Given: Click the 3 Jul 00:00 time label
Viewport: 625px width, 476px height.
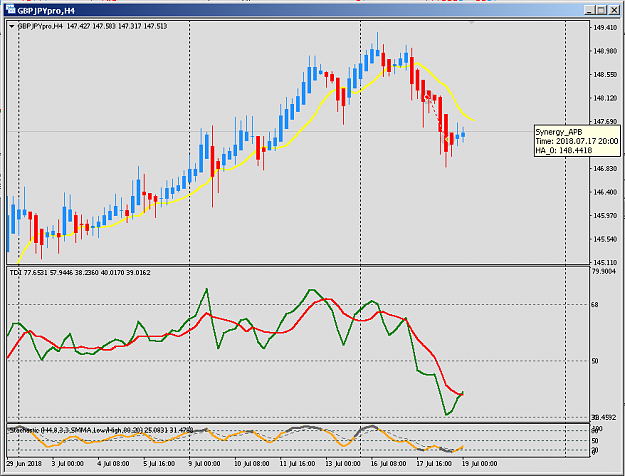Looking at the screenshot, I should (x=68, y=464).
